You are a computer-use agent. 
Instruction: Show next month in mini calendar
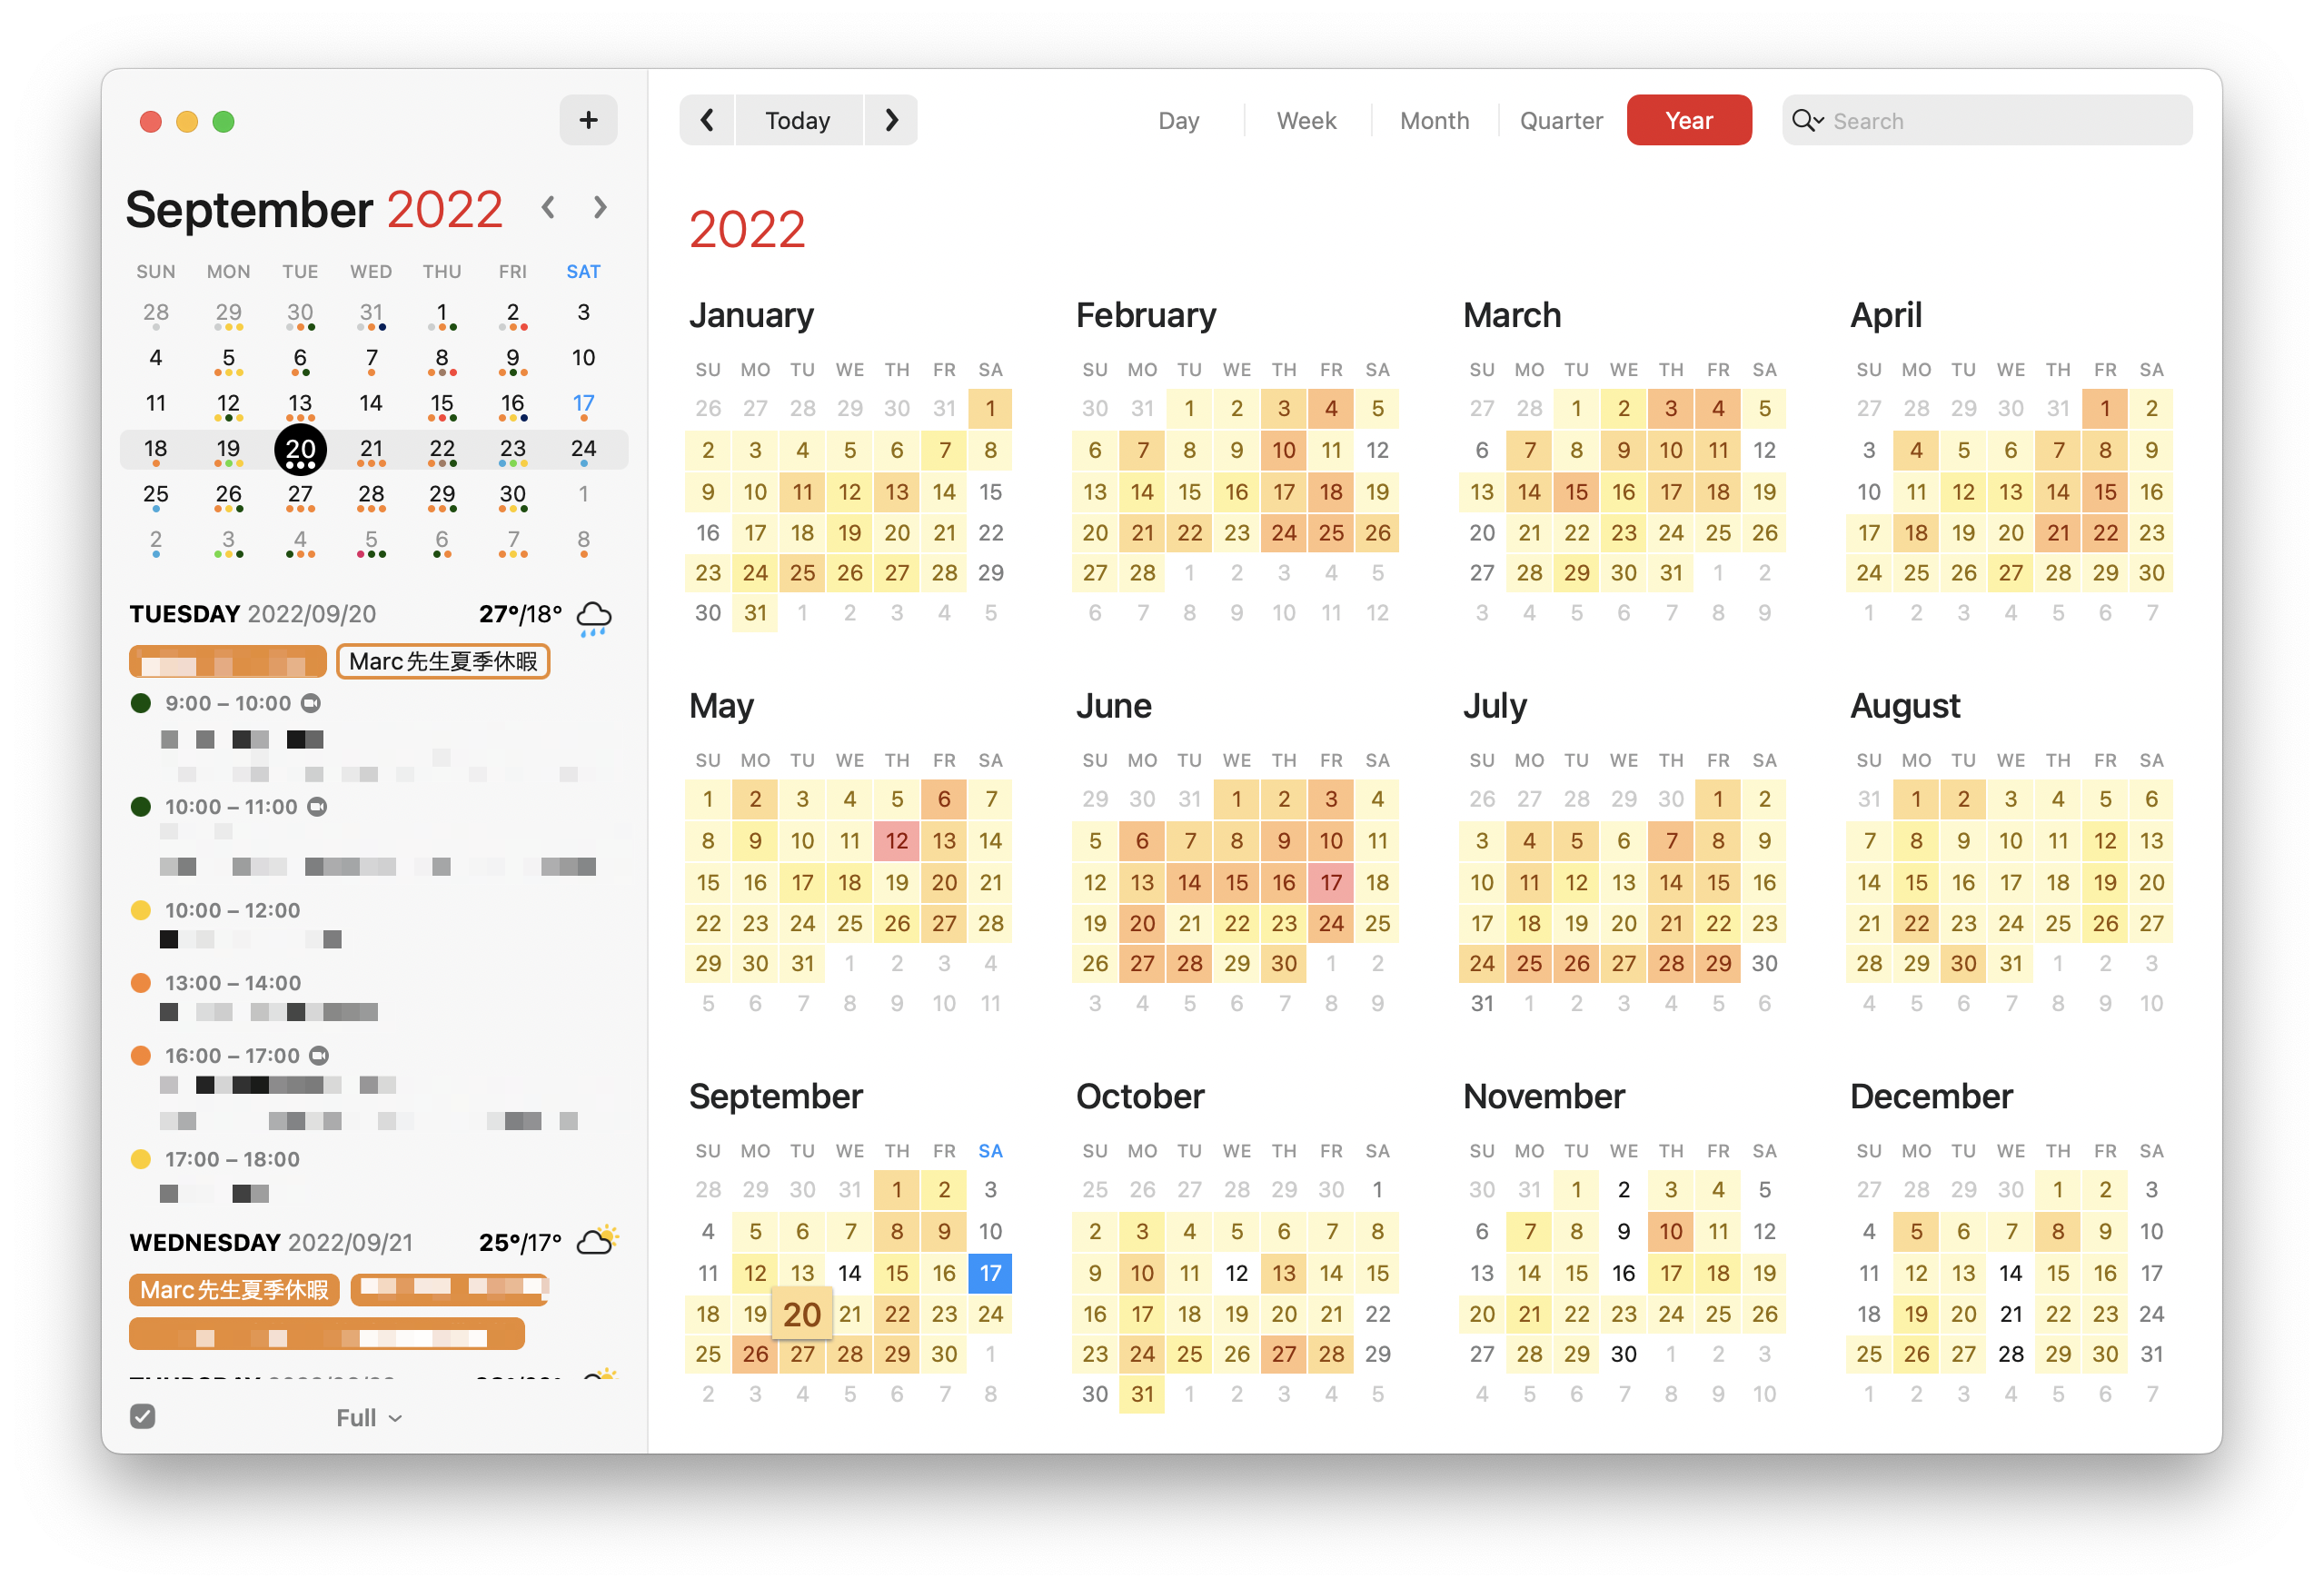point(599,207)
